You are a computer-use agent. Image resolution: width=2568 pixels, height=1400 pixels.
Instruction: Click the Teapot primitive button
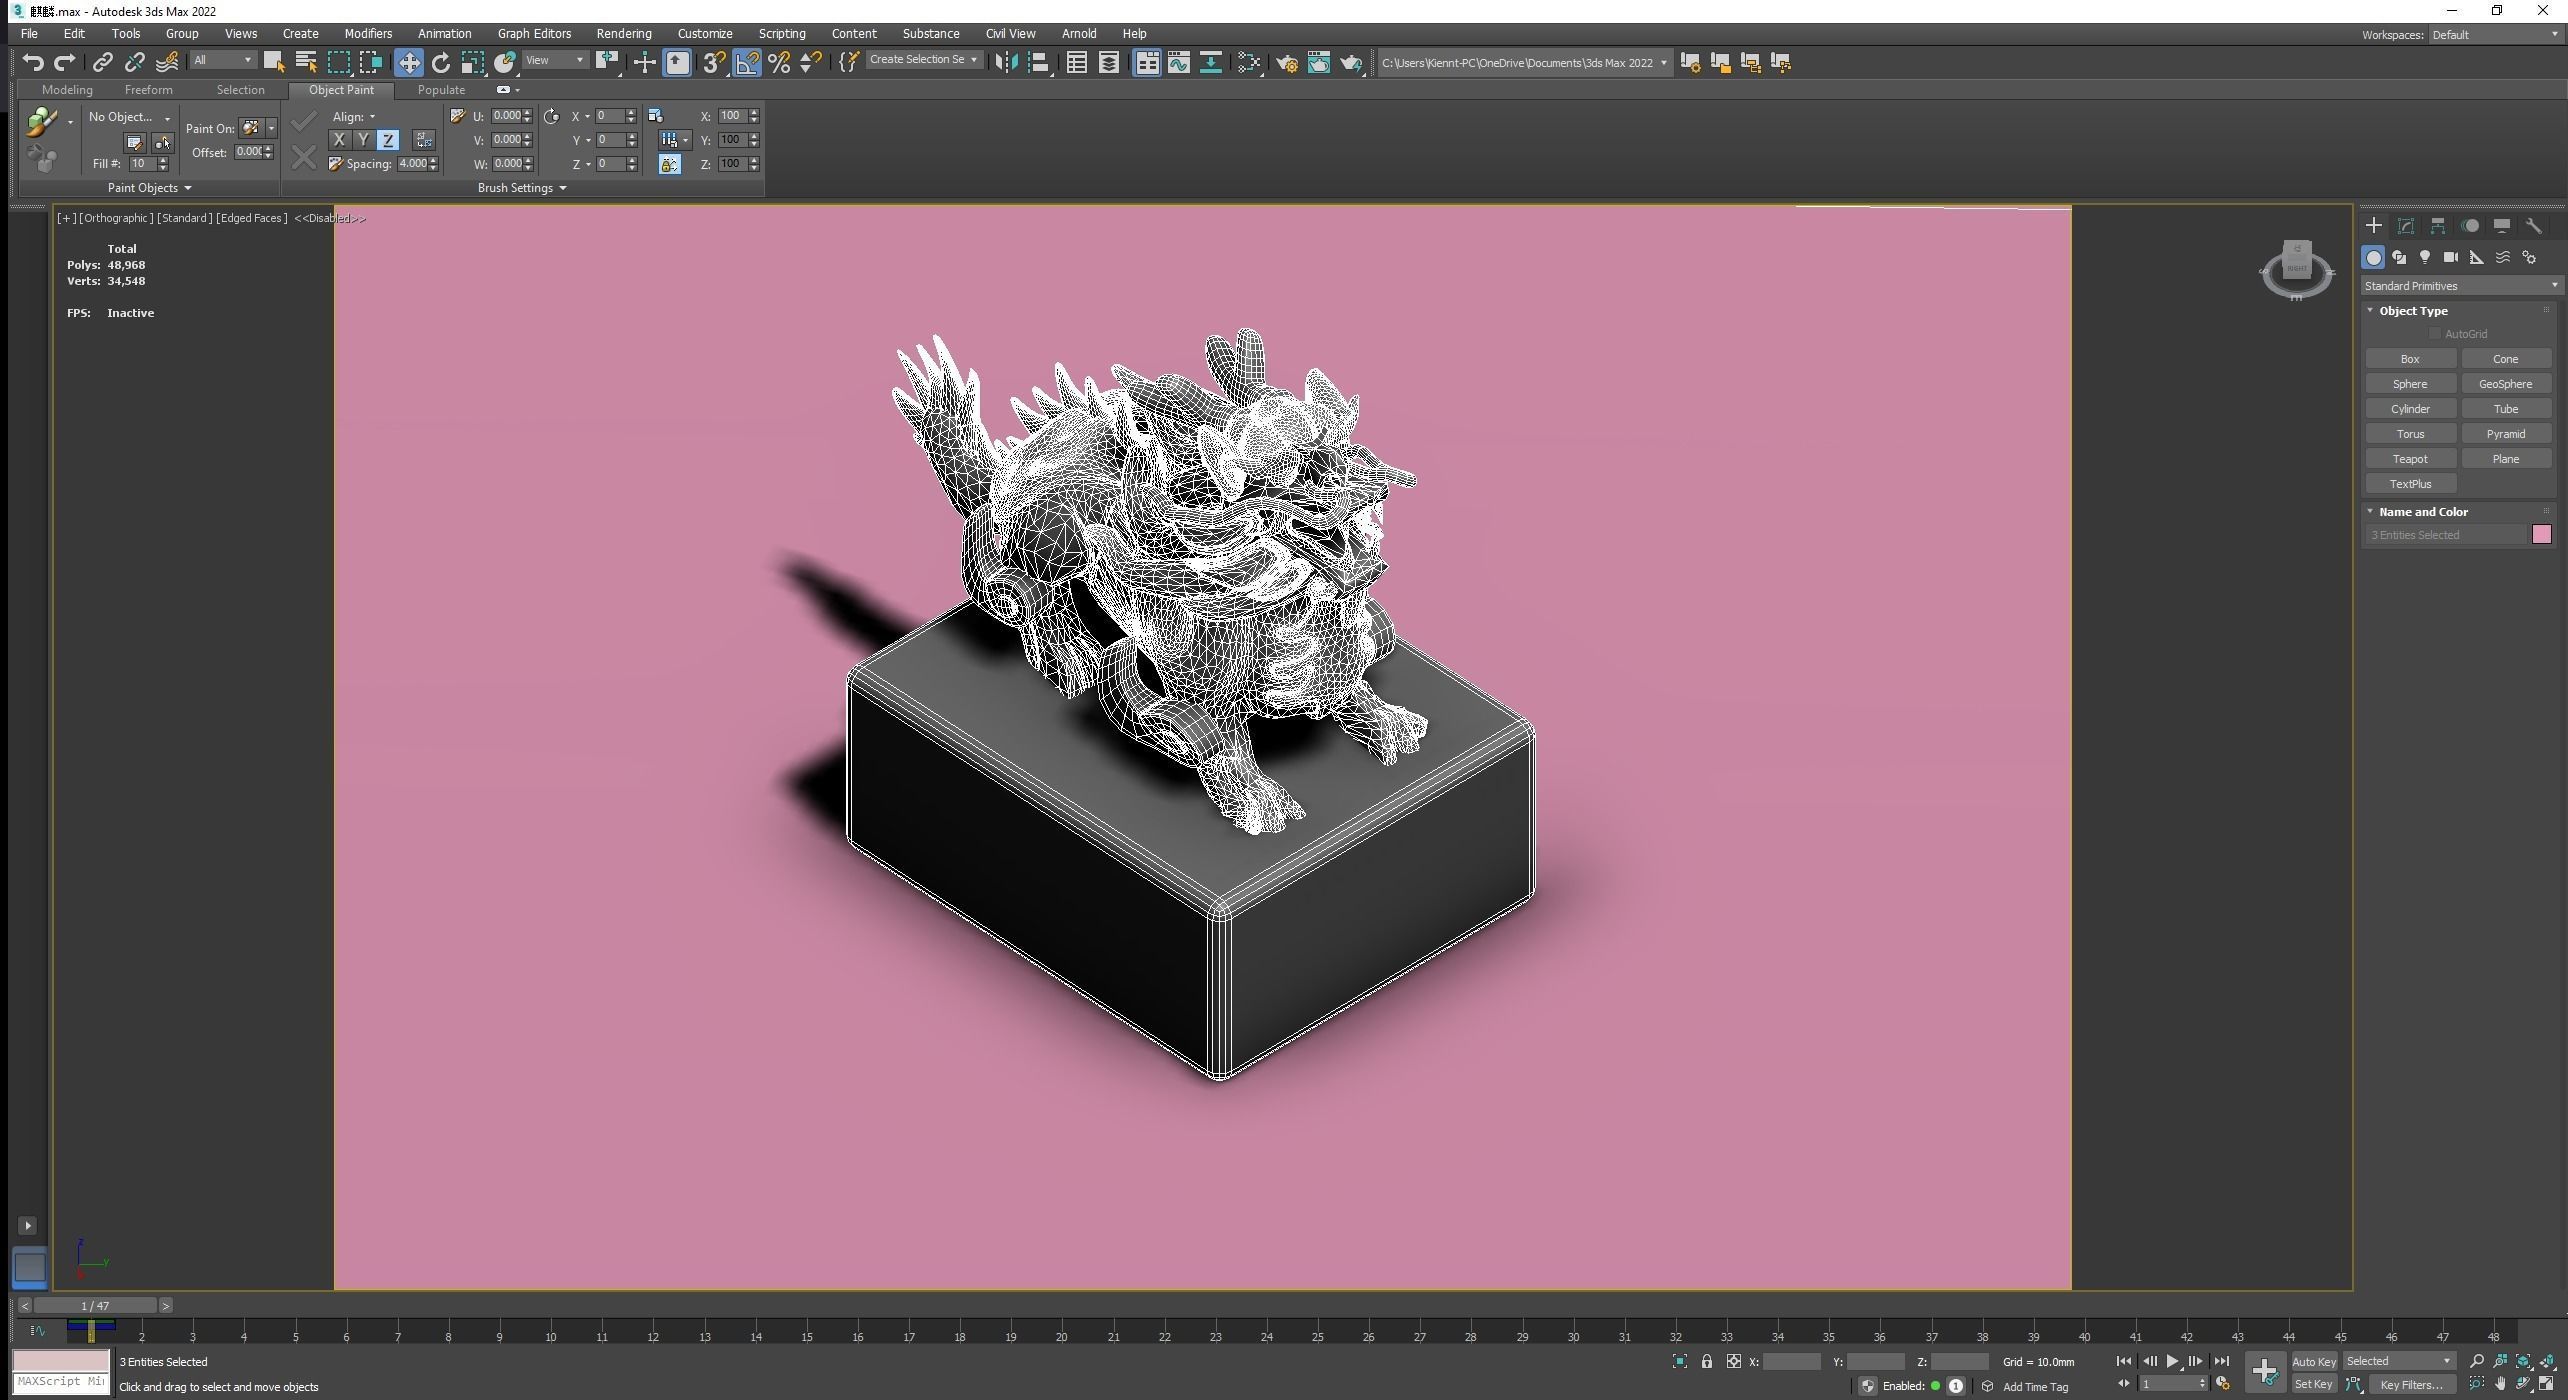[x=2409, y=458]
